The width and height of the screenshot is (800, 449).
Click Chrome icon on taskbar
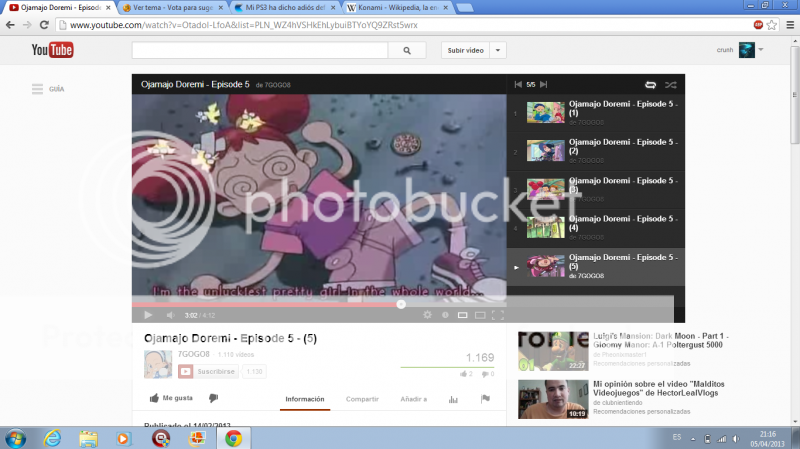(x=233, y=439)
